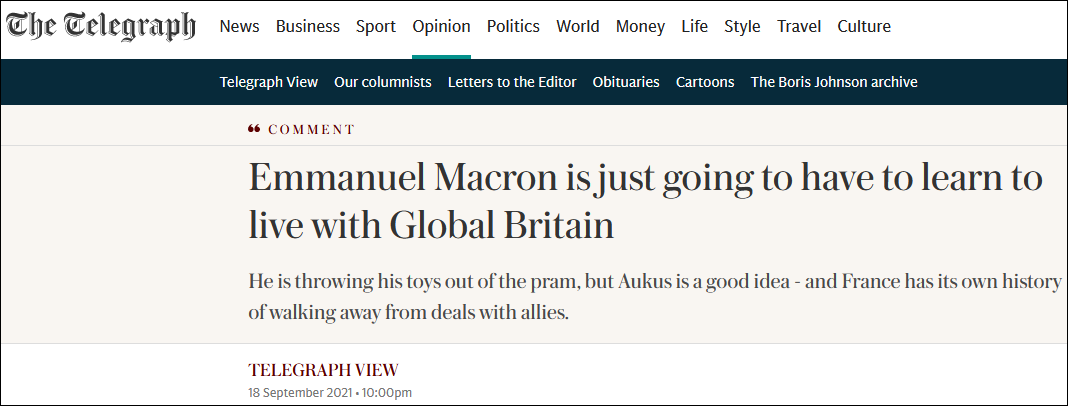Open the World section
Viewport: 1068px width, 406px height.
578,27
